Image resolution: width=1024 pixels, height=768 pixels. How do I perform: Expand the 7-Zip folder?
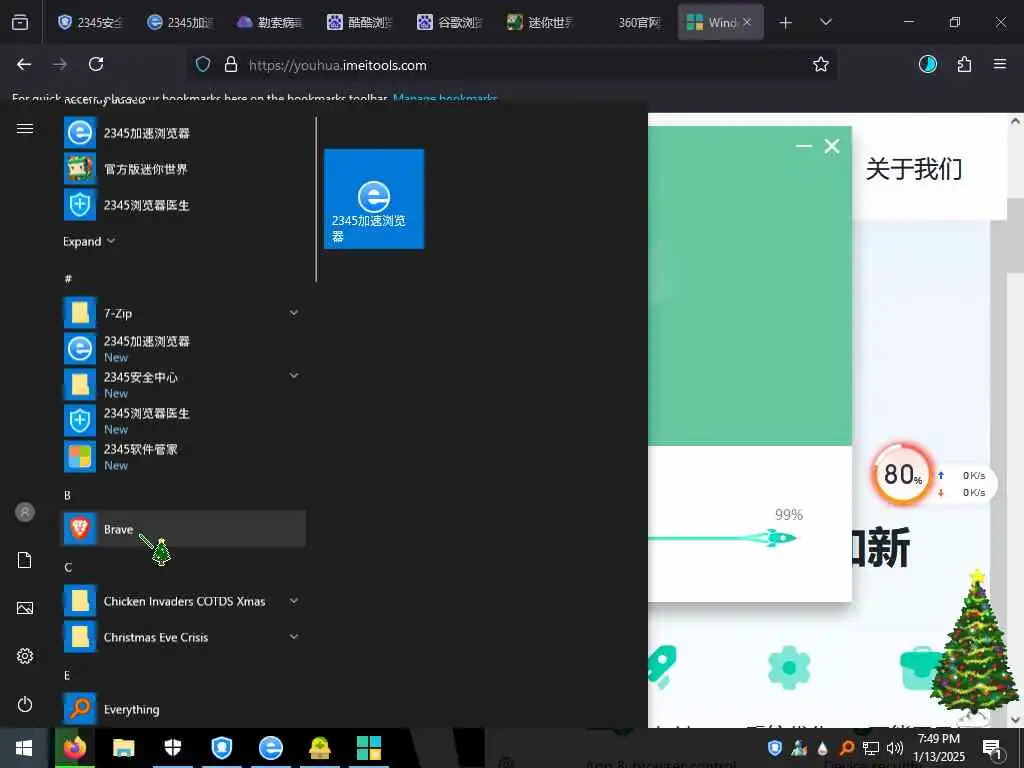pos(183,313)
